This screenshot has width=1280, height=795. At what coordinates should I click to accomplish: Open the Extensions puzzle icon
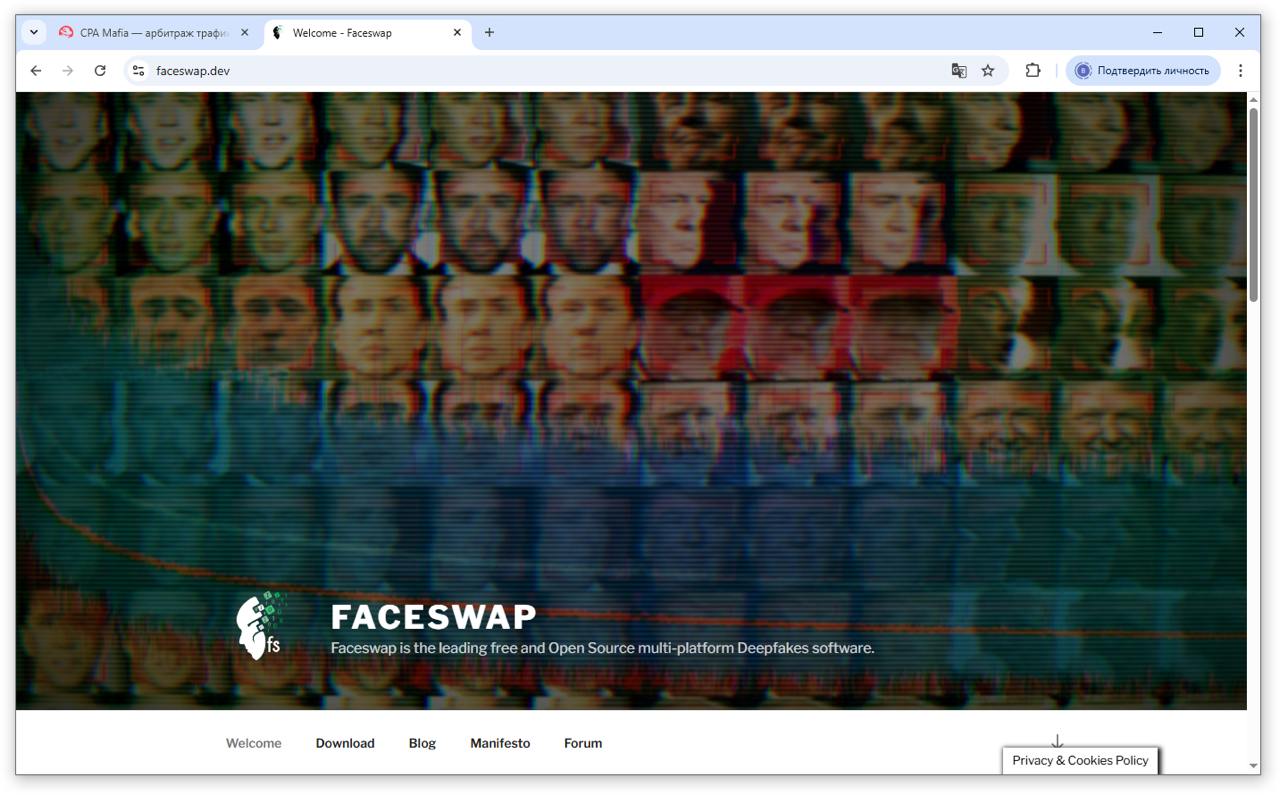(1033, 71)
